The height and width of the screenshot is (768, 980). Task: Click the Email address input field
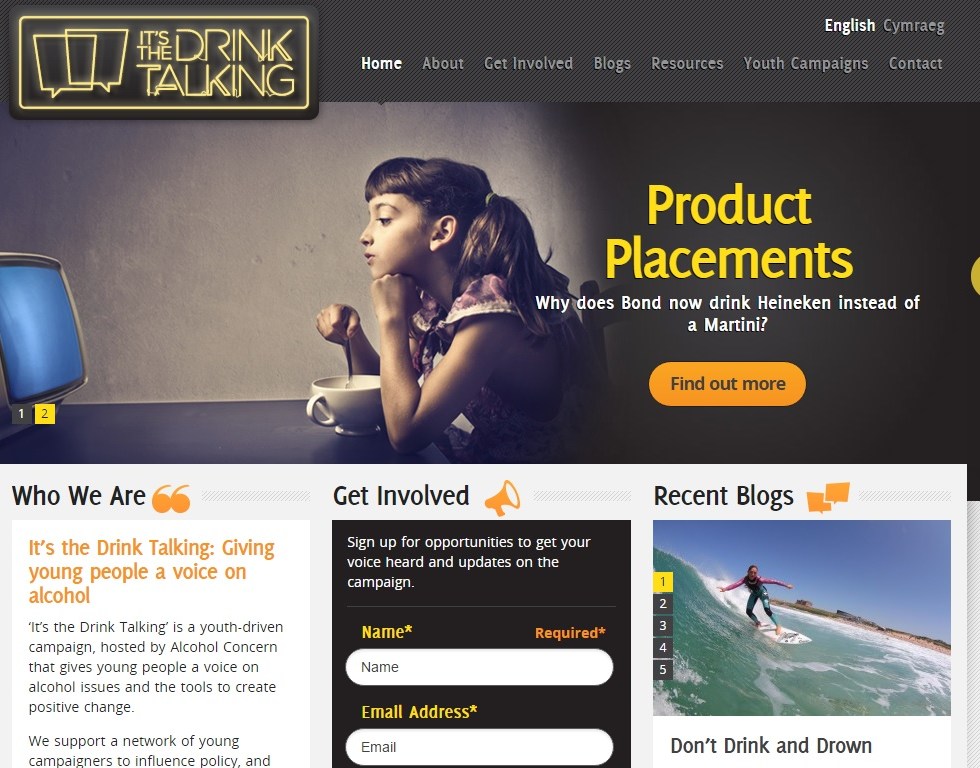tap(479, 747)
